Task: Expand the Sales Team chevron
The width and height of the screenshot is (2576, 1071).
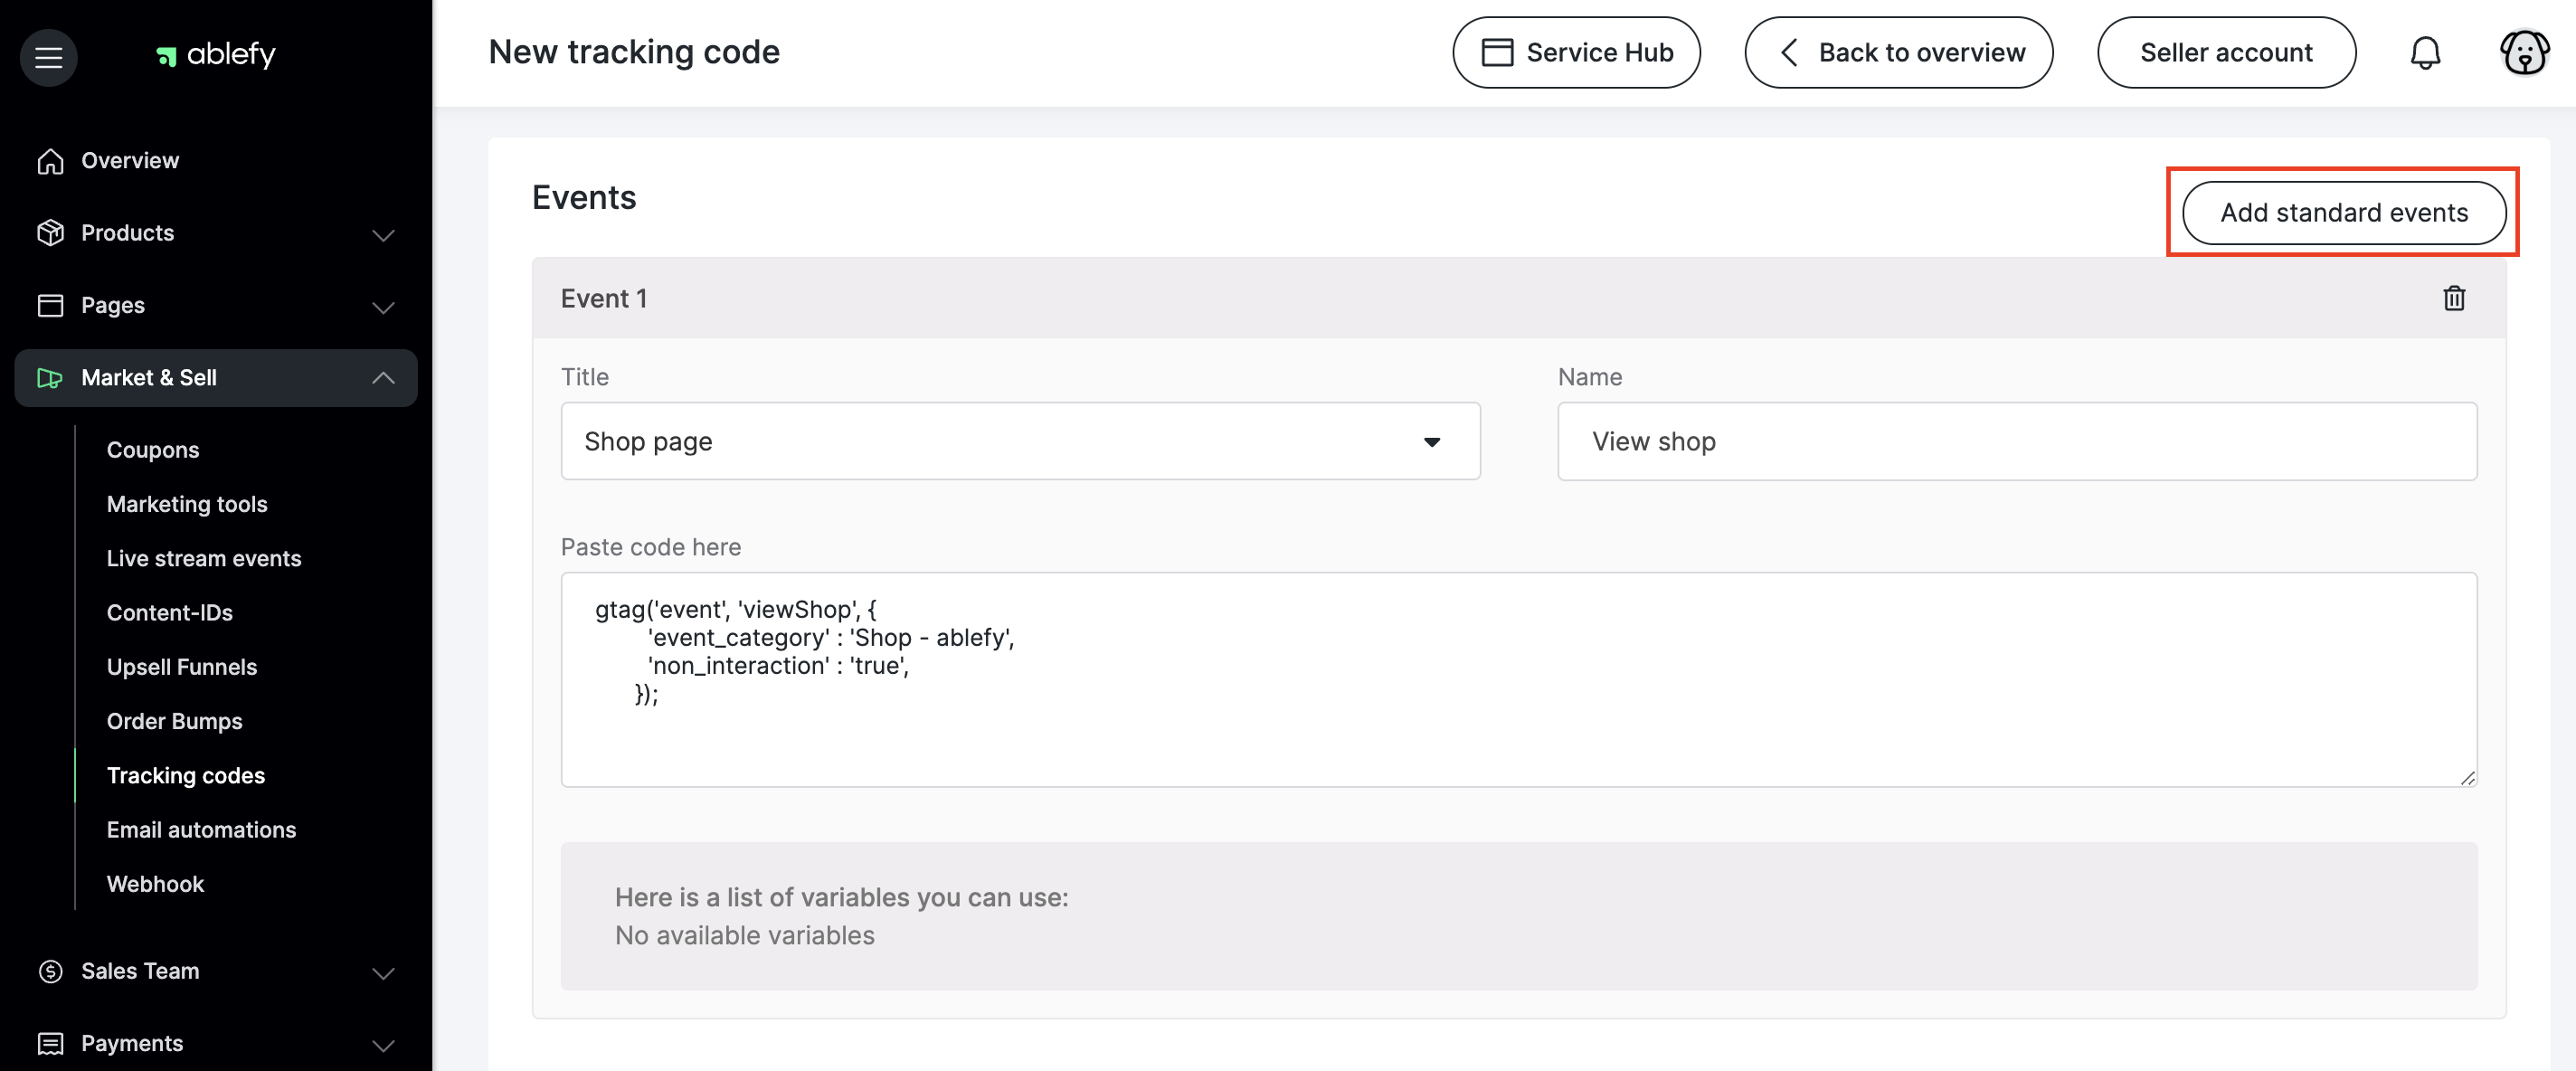Action: [383, 973]
